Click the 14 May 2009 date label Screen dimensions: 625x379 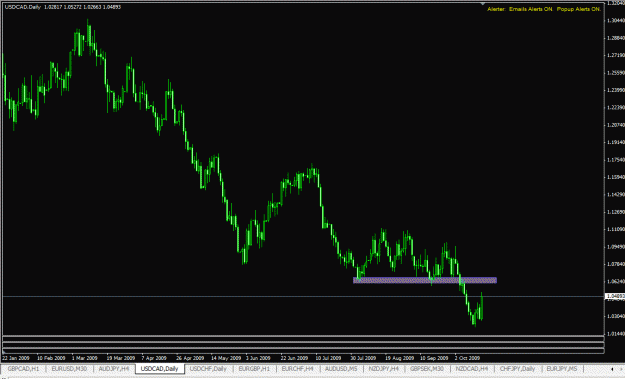tap(226, 358)
